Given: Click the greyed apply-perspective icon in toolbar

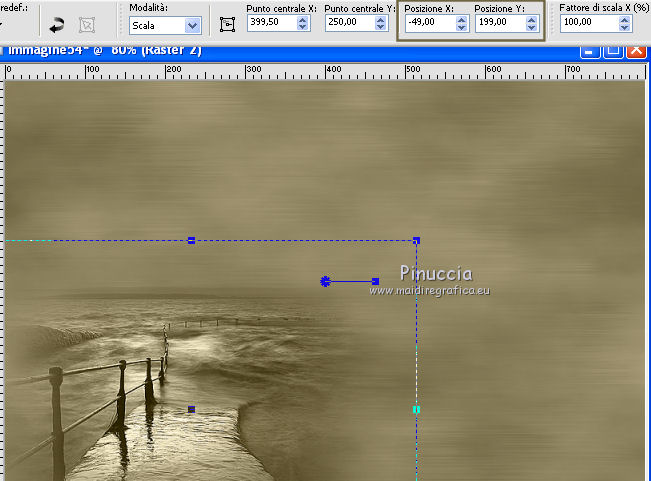Looking at the screenshot, I should tap(87, 25).
